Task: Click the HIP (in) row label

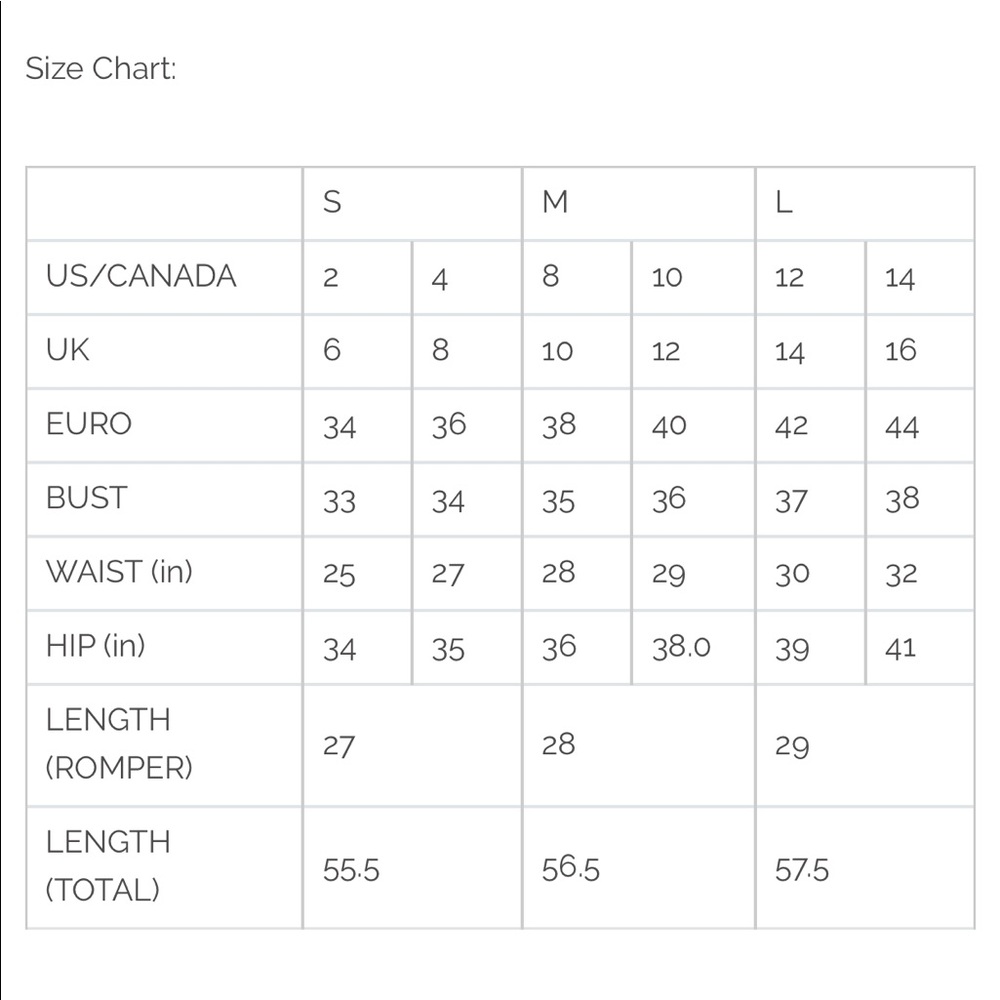Action: click(x=96, y=645)
